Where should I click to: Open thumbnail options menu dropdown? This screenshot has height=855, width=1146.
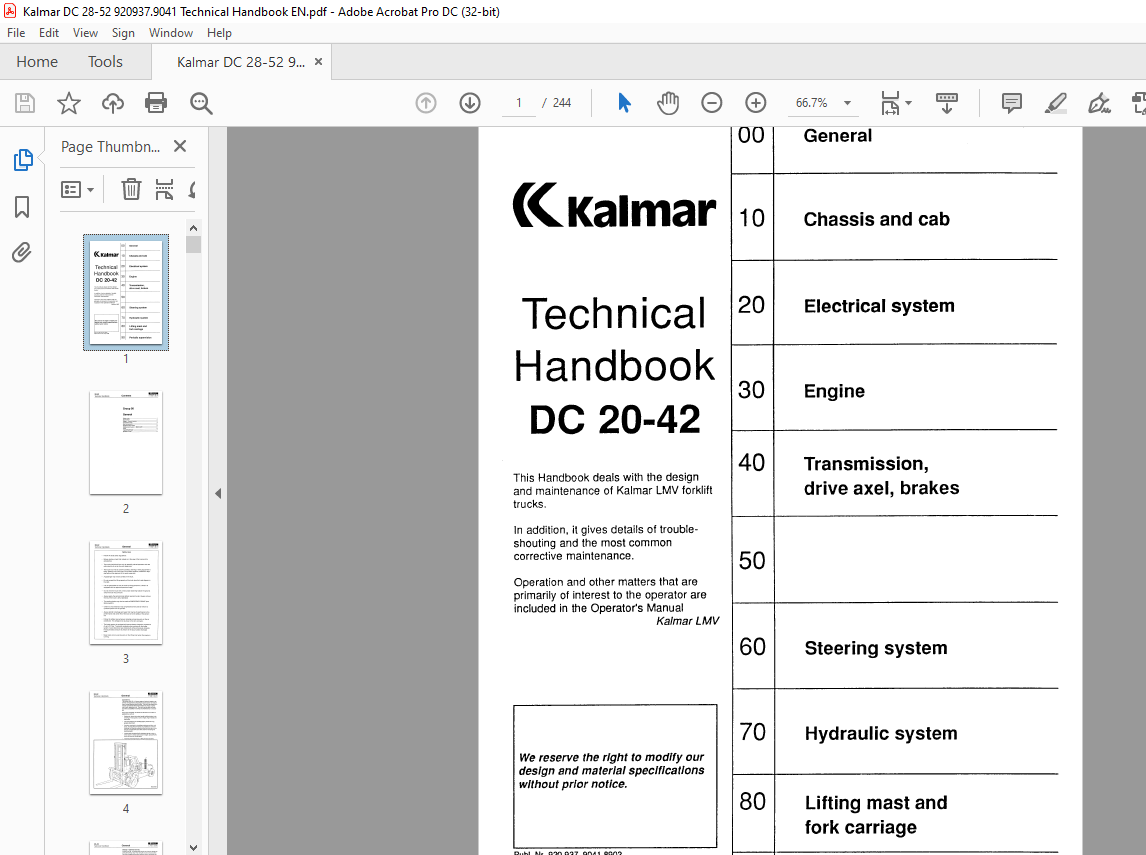point(77,190)
